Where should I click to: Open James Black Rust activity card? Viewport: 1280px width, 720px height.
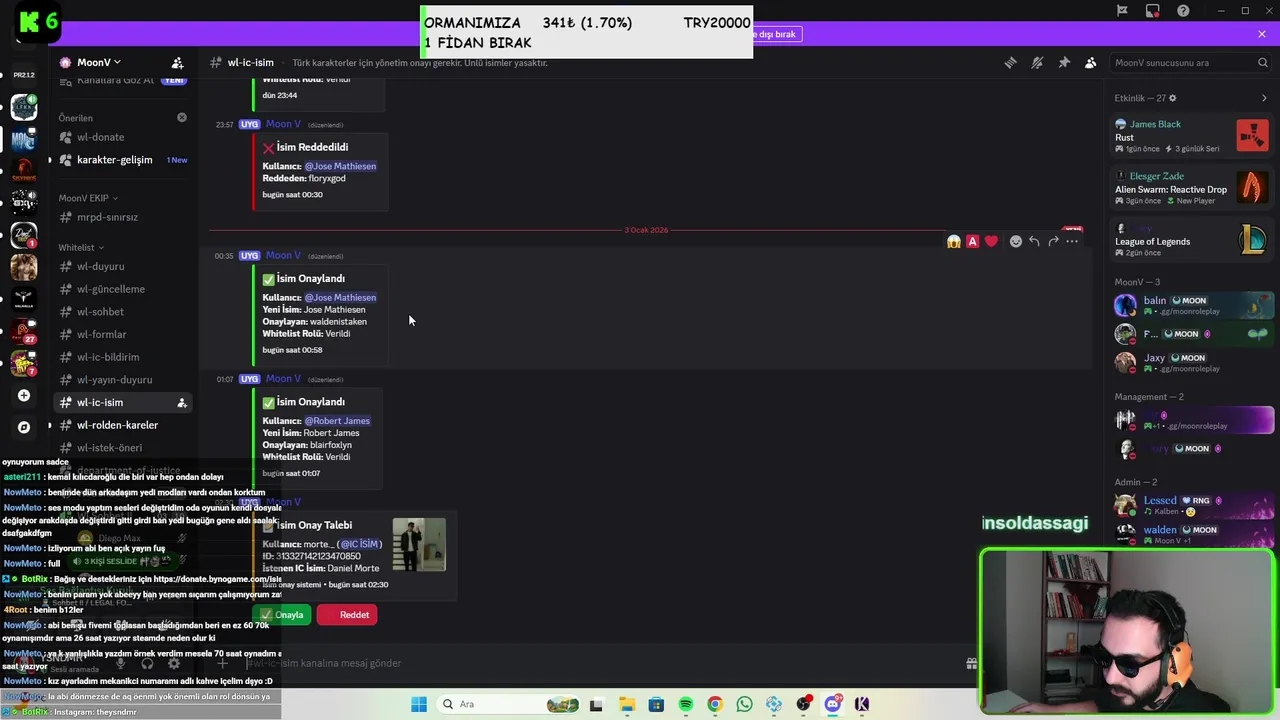[x=1192, y=135]
